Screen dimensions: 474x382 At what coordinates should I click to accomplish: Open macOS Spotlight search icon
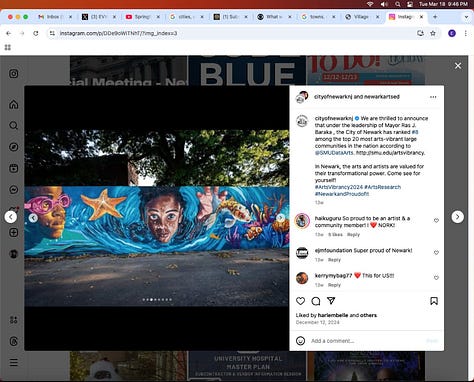click(398, 4)
